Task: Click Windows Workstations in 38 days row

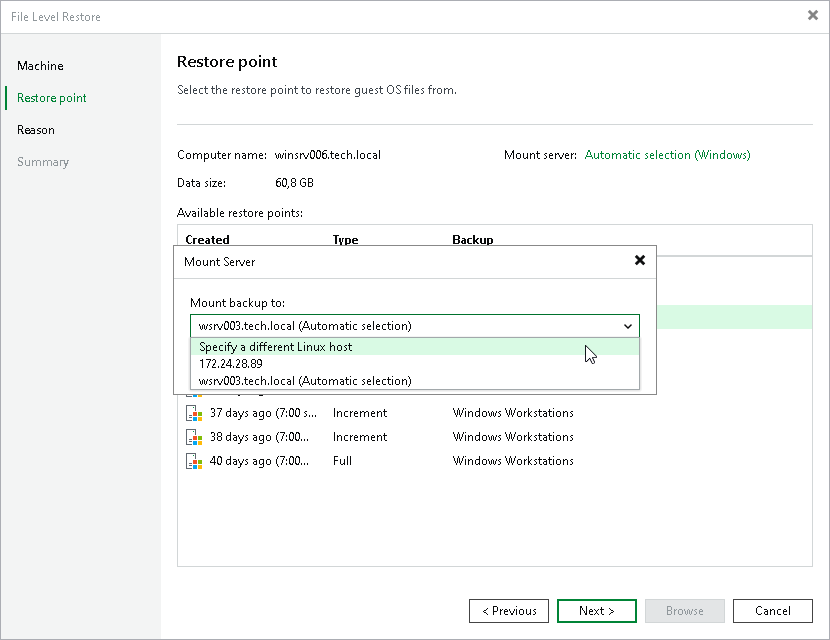Action: [512, 437]
